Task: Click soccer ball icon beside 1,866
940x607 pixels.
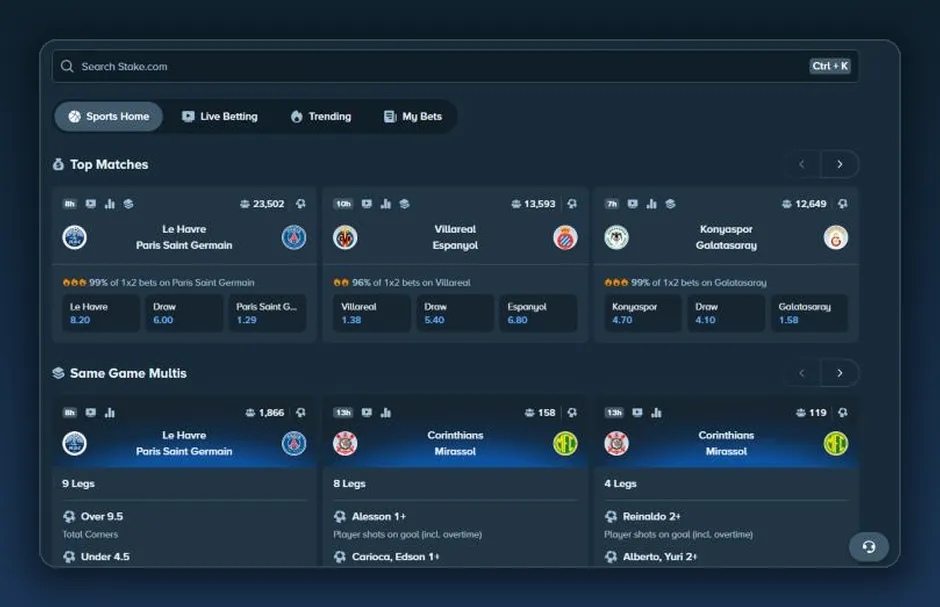Action: pyautogui.click(x=301, y=412)
